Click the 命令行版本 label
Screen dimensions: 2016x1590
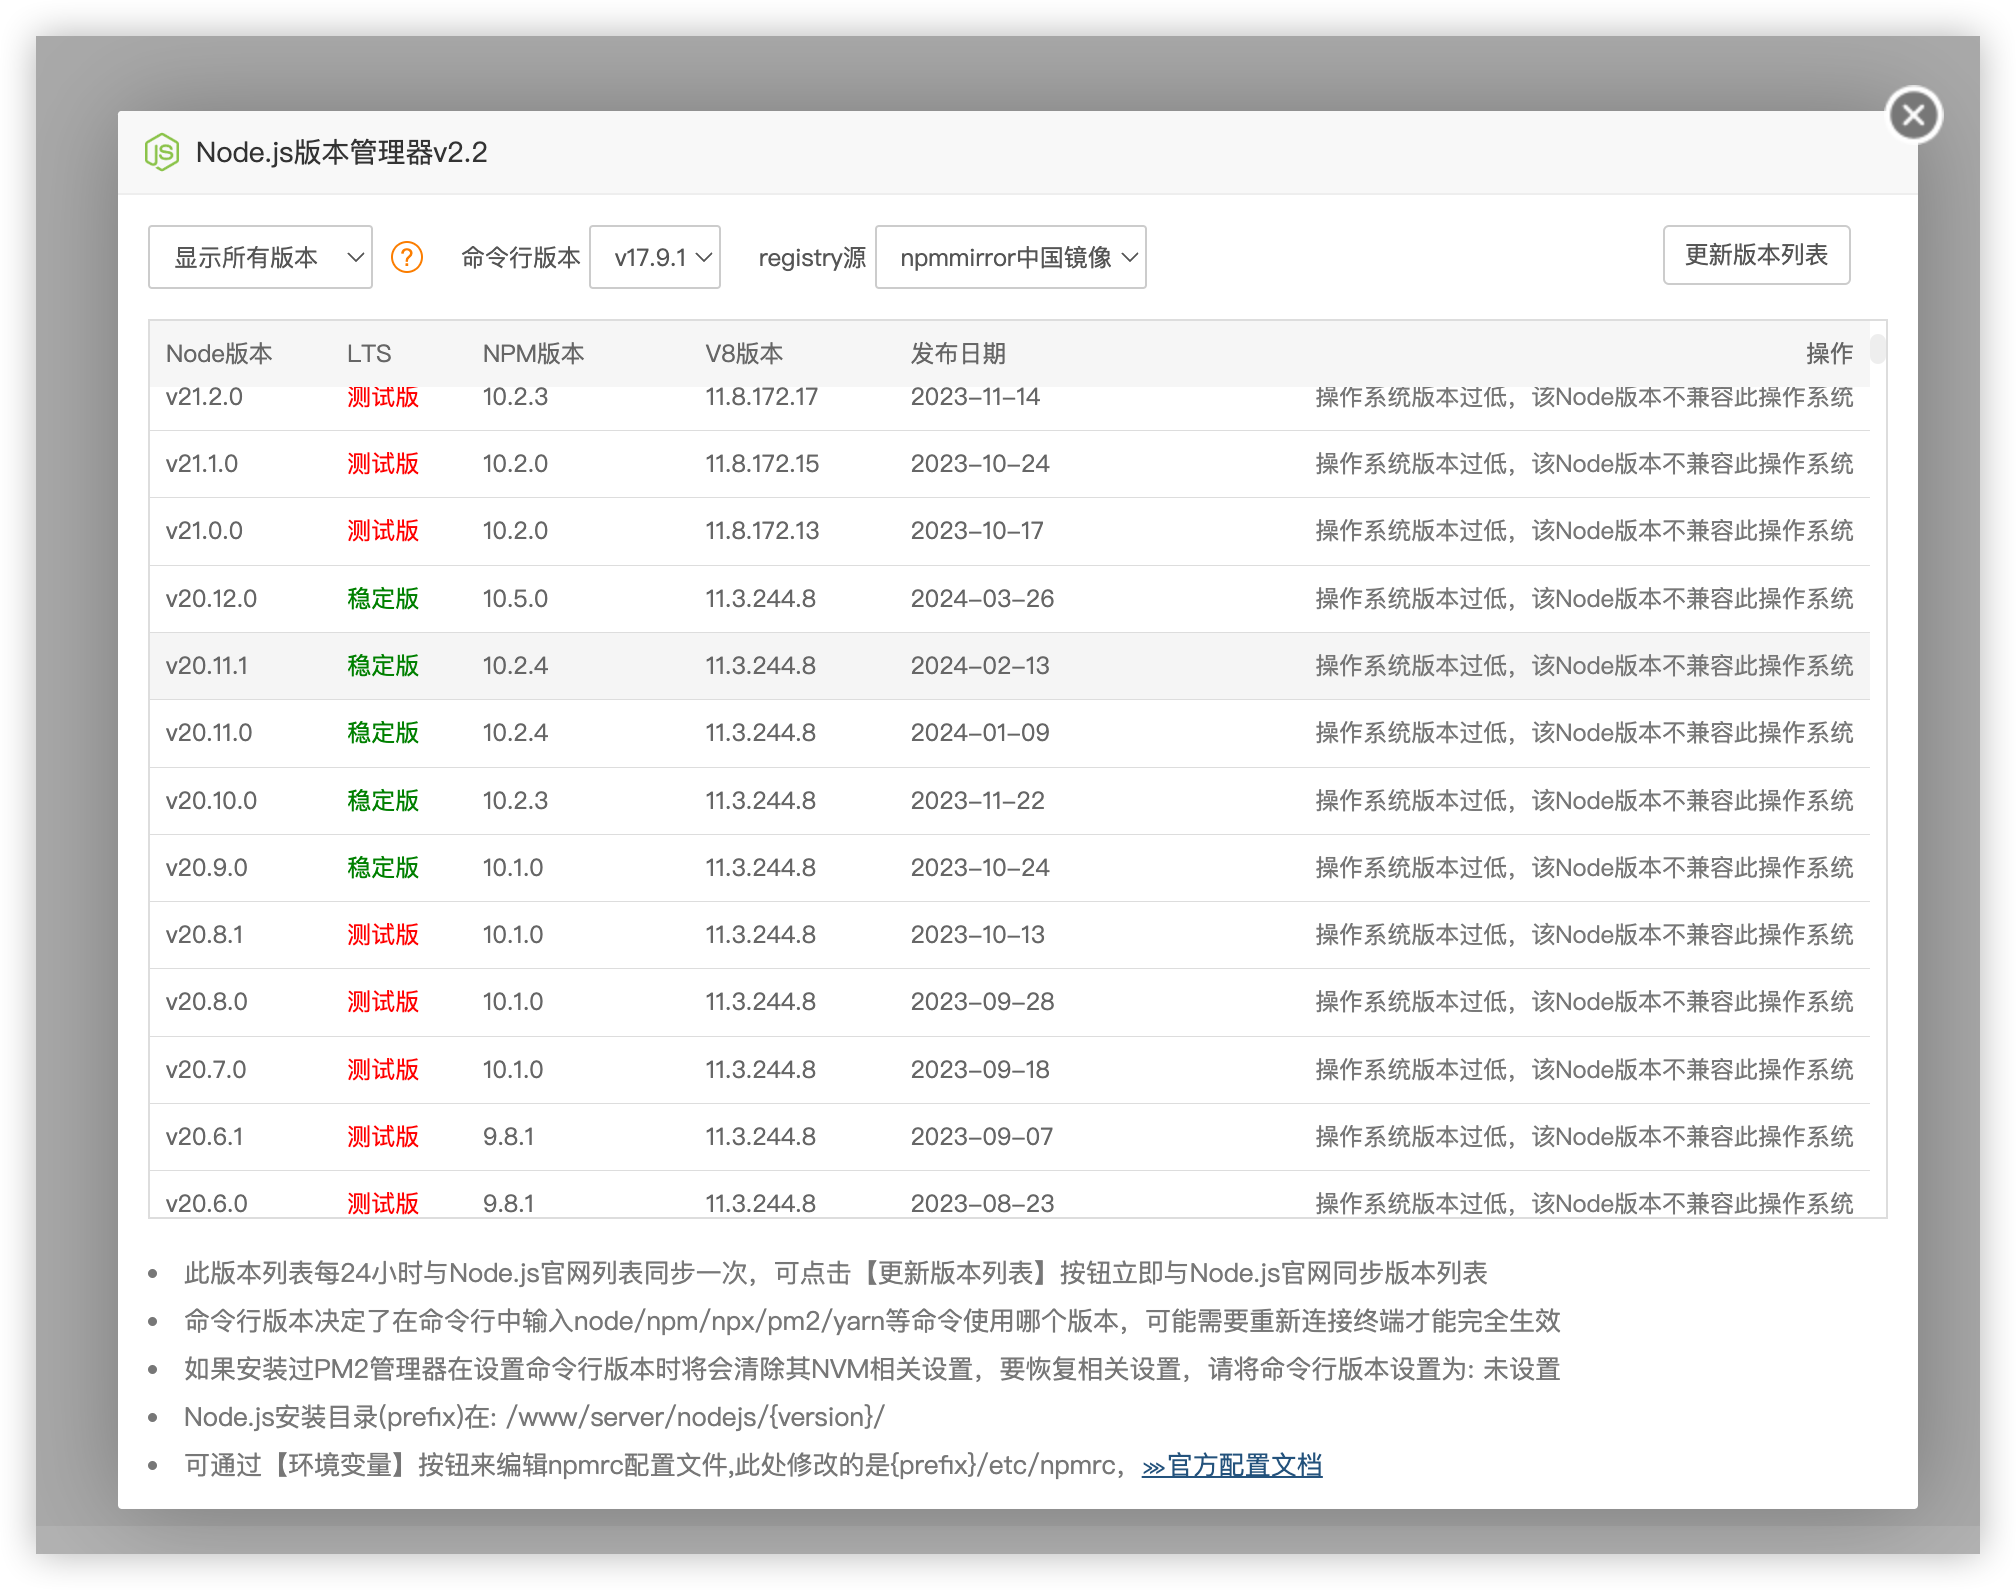point(520,258)
